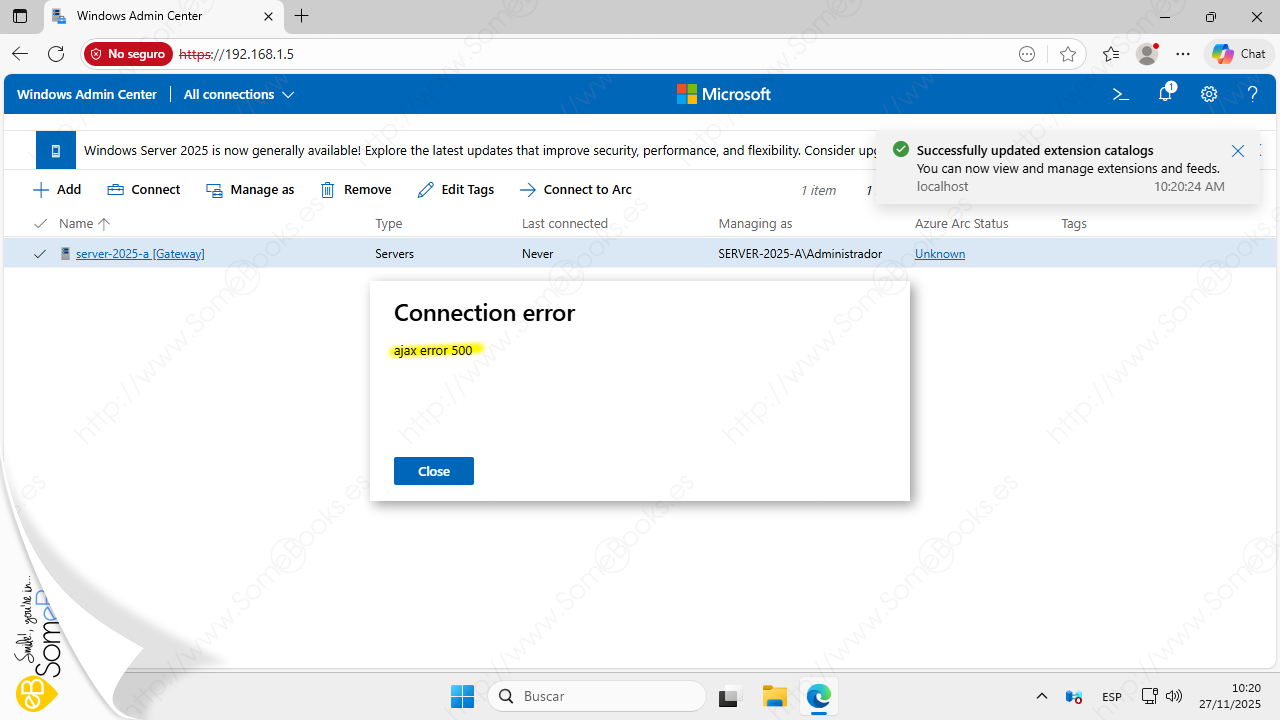Open the Edge browser settings menu
1280x720 pixels.
click(1183, 54)
